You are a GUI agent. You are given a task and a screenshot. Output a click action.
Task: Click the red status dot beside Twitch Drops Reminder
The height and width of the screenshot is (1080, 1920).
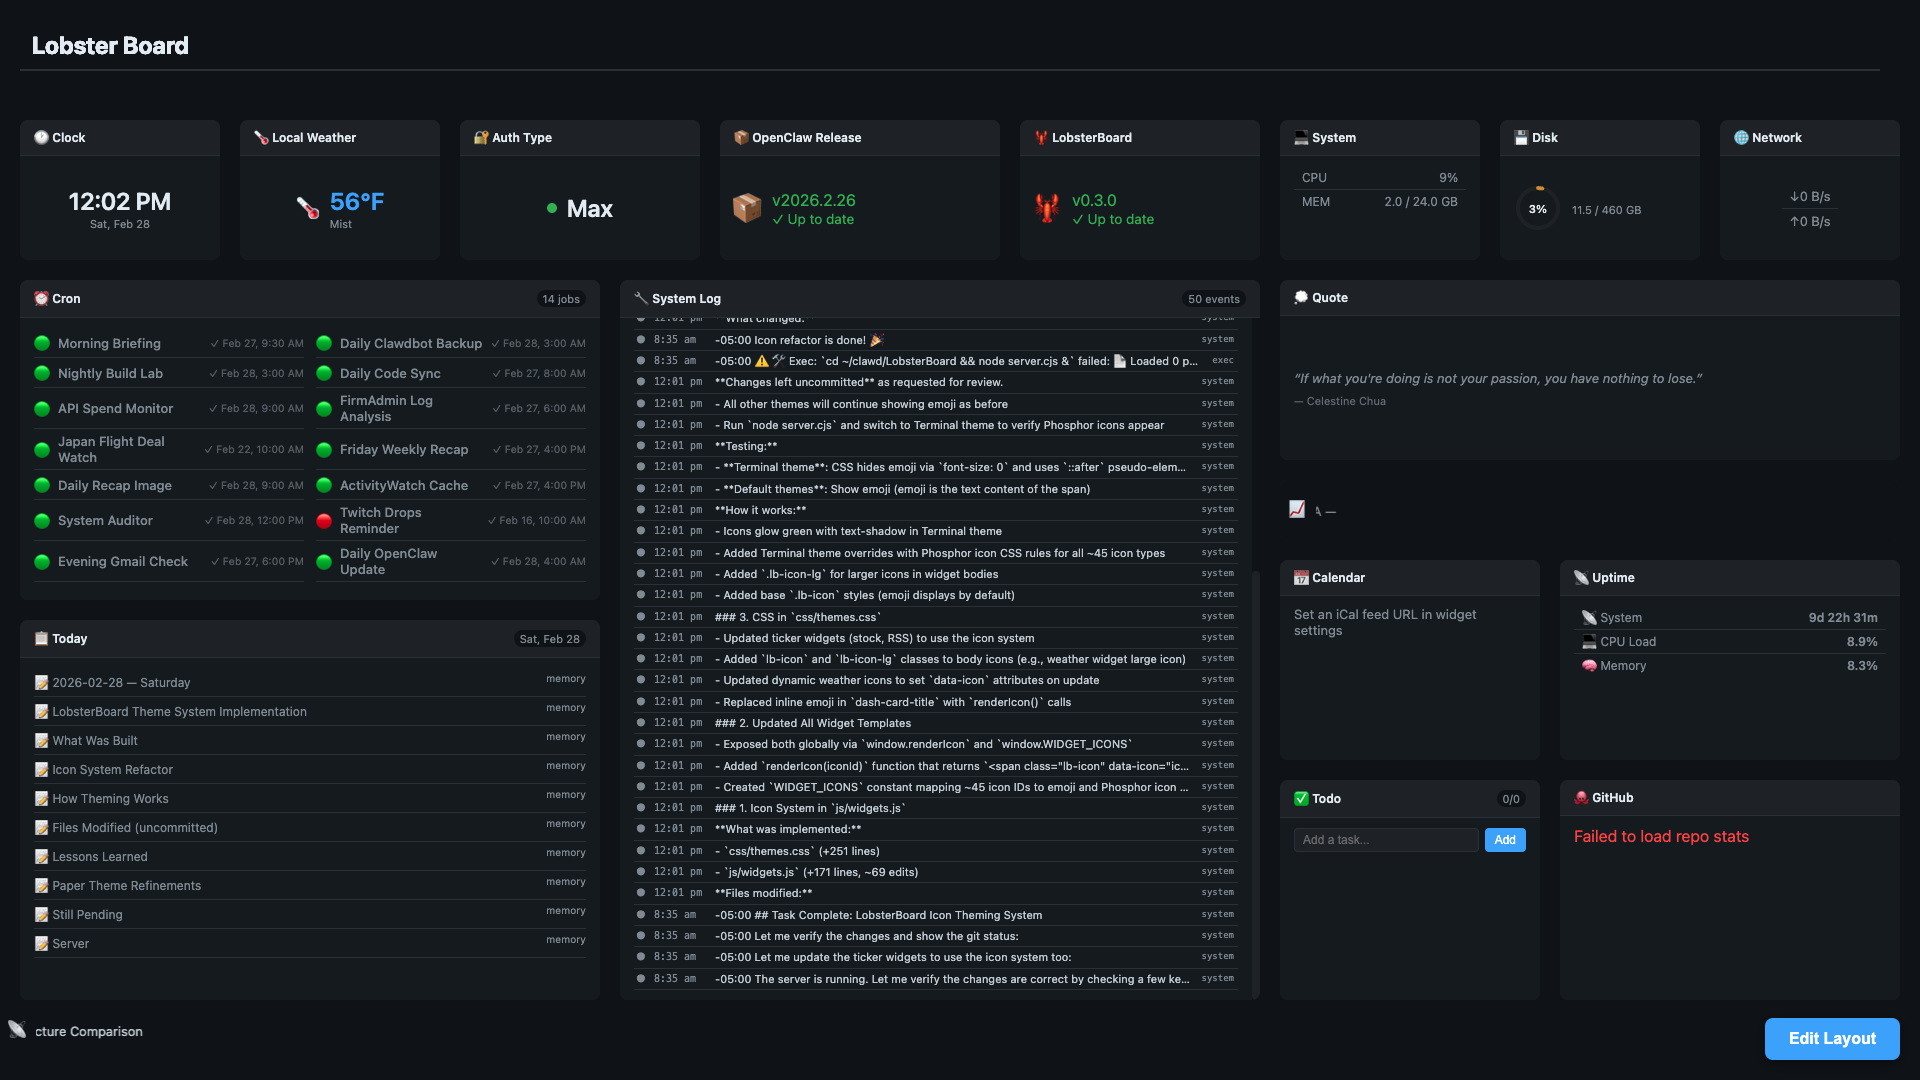click(x=324, y=520)
